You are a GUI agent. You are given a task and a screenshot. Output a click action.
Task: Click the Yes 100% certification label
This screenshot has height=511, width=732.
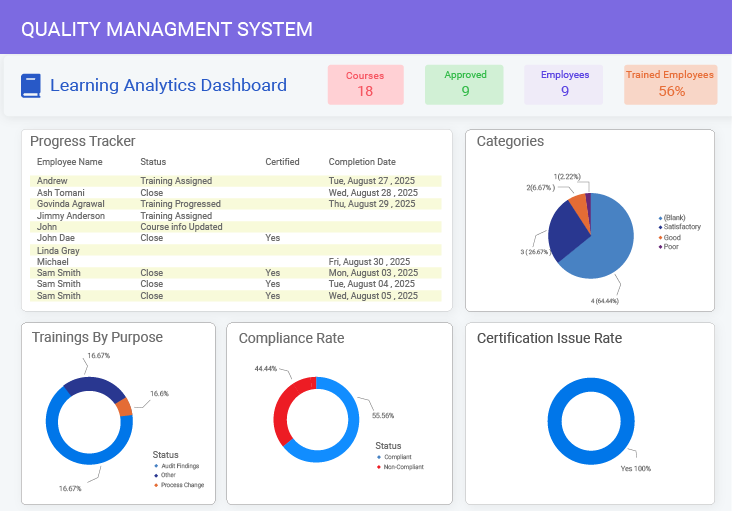(636, 469)
